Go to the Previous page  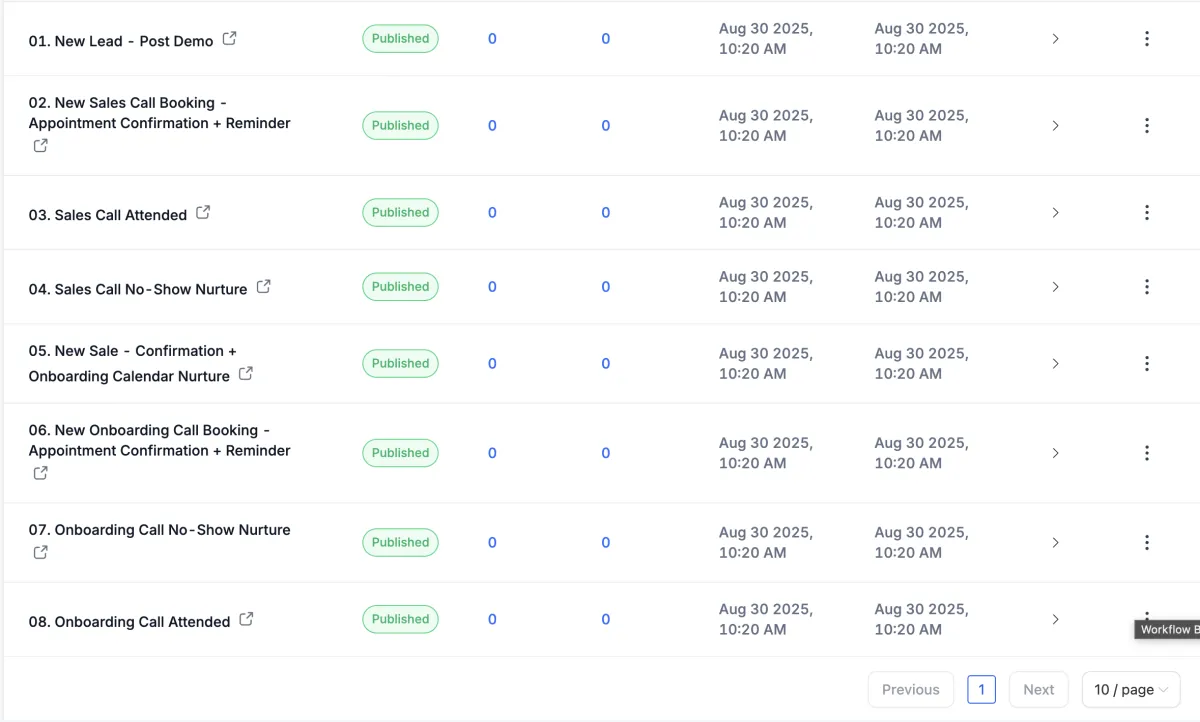[x=910, y=690]
